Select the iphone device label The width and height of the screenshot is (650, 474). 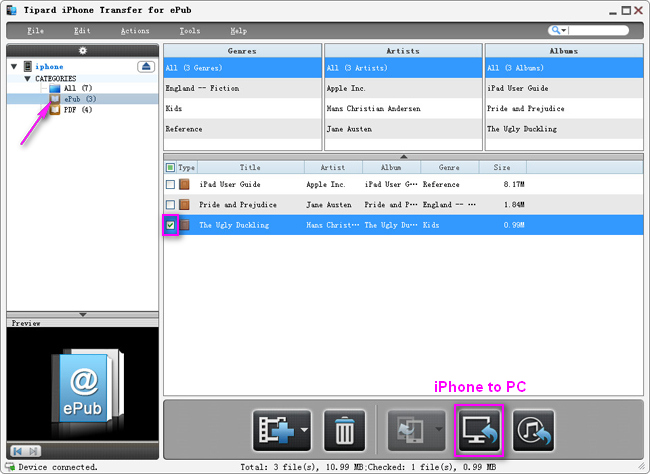pos(49,66)
